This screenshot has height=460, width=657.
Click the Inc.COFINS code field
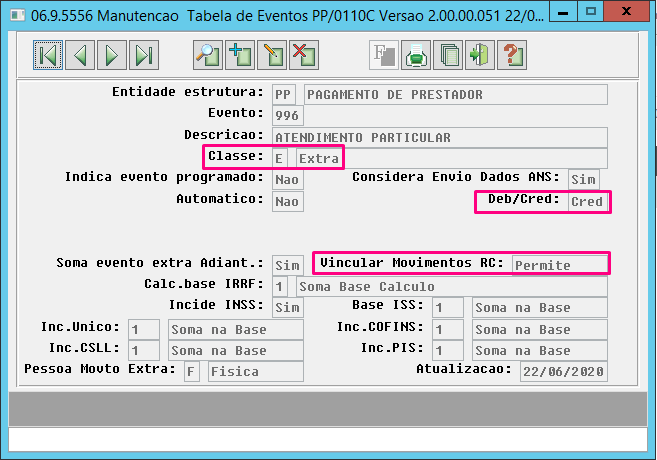[448, 330]
